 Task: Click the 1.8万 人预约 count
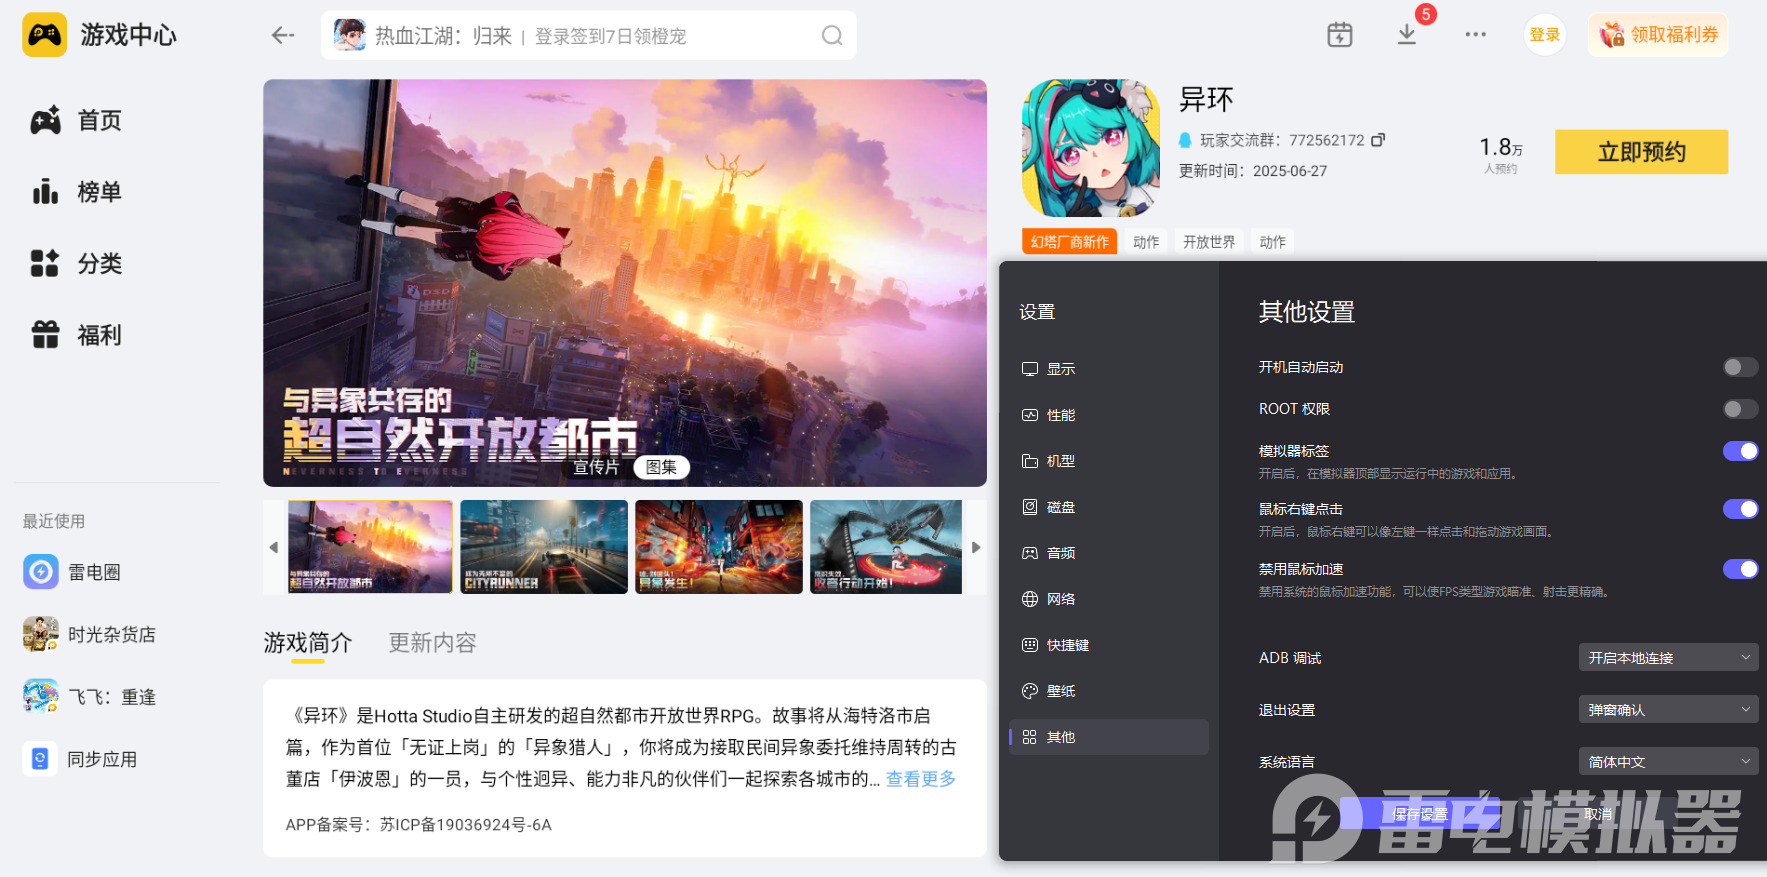(x=1501, y=155)
